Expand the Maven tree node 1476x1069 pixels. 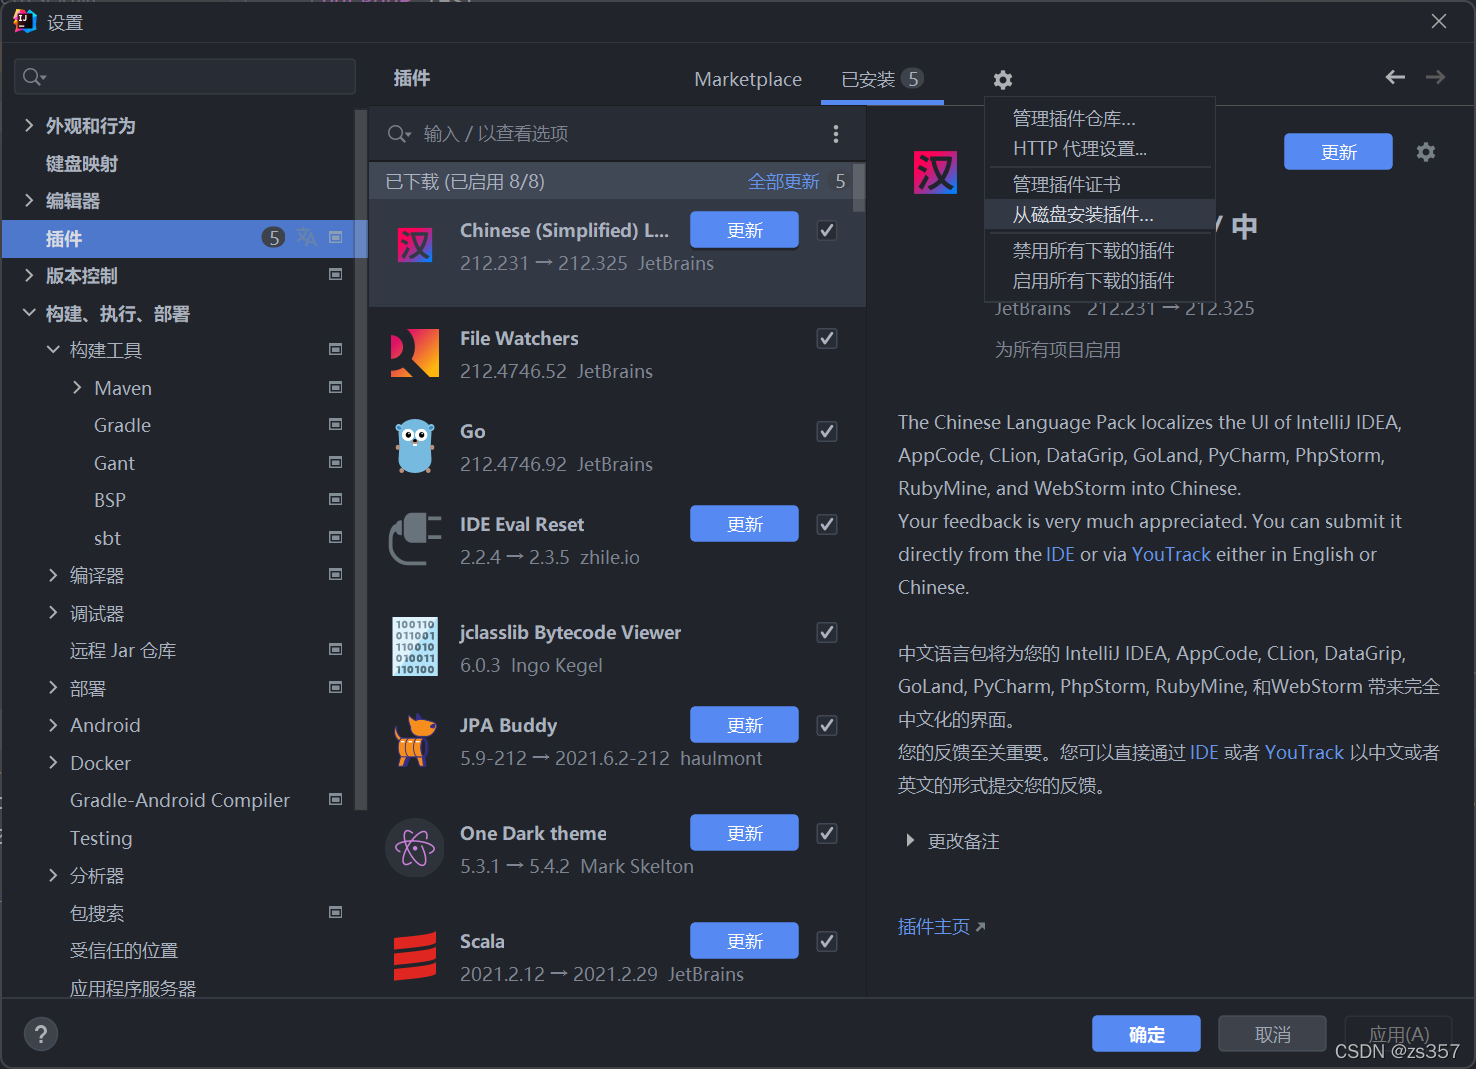(77, 387)
